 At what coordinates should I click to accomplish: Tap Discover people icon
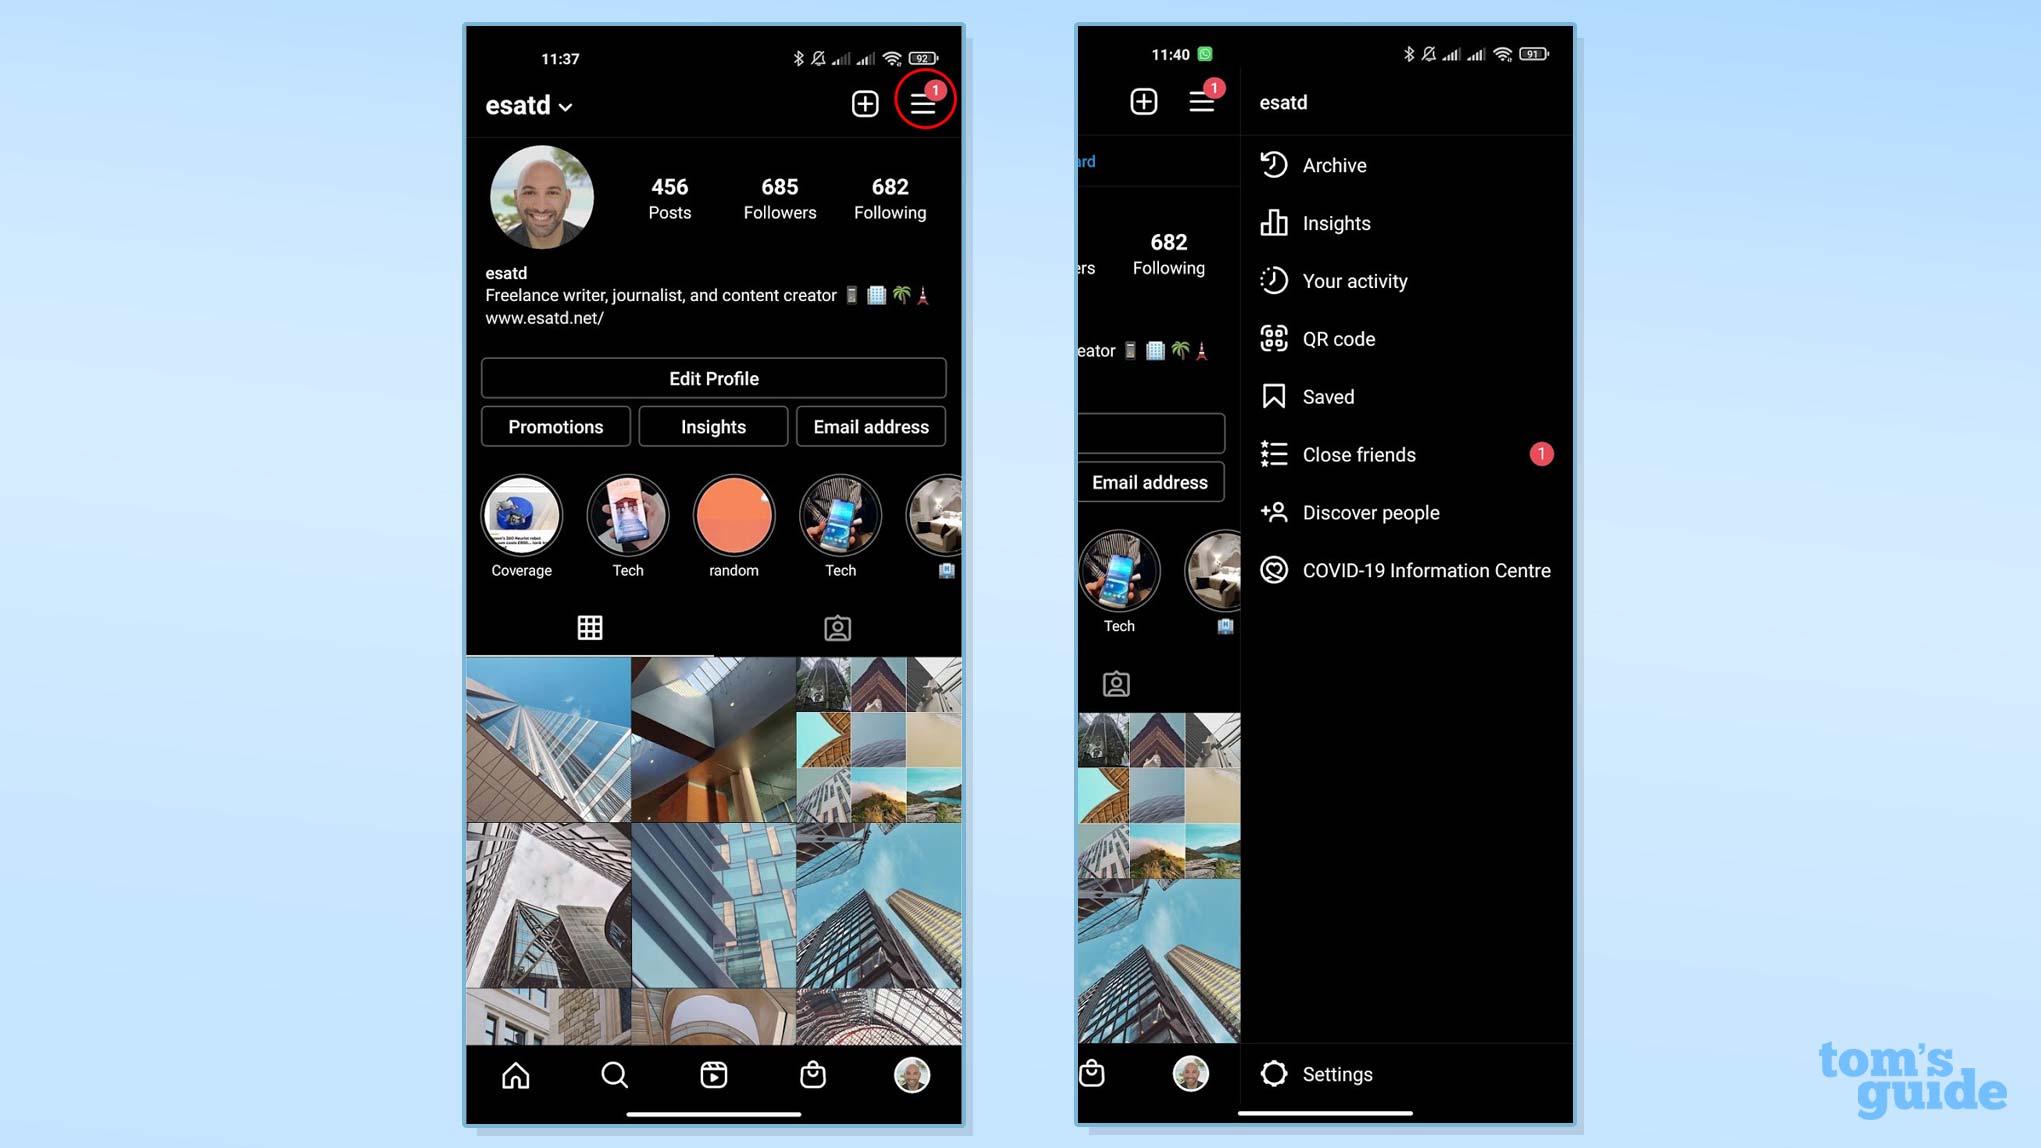click(x=1273, y=512)
